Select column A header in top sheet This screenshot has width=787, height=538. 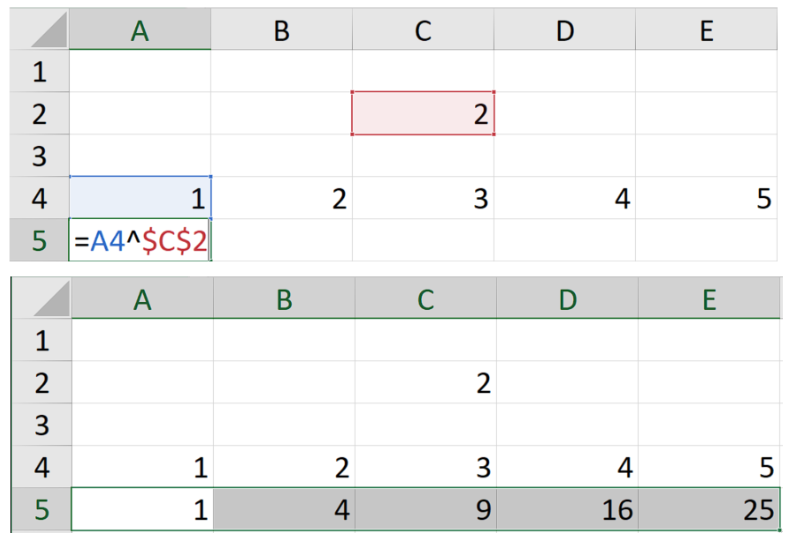(140, 30)
